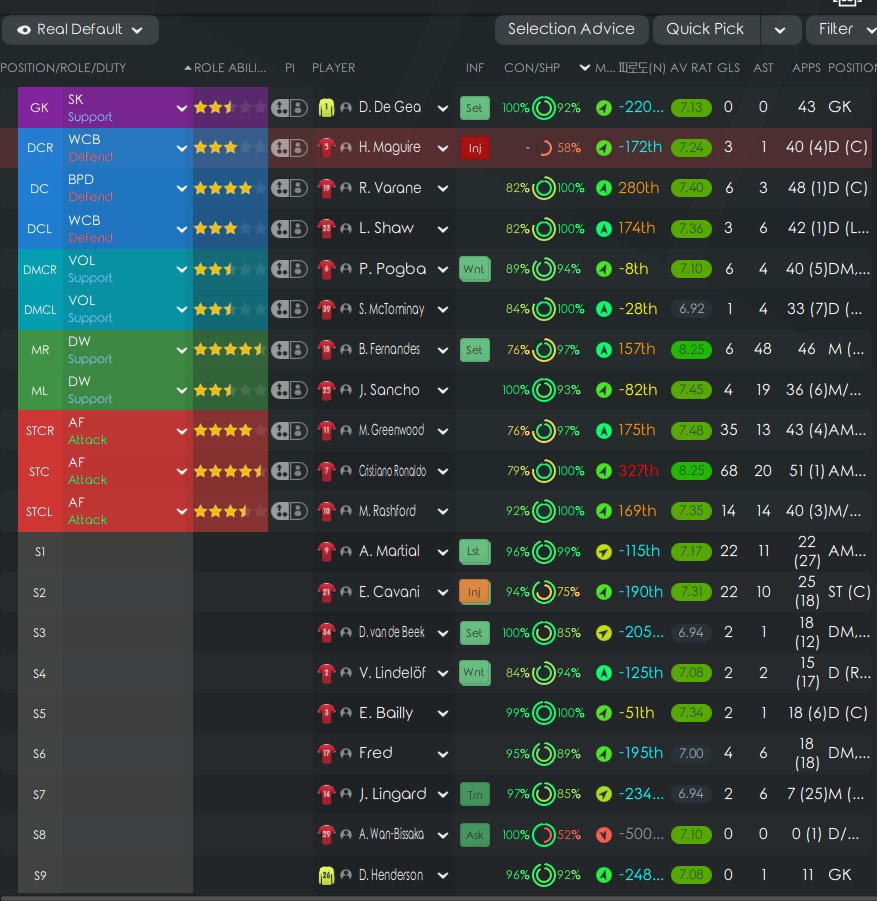Click the teal DMCR position block
The height and width of the screenshot is (901, 877).
click(40, 269)
